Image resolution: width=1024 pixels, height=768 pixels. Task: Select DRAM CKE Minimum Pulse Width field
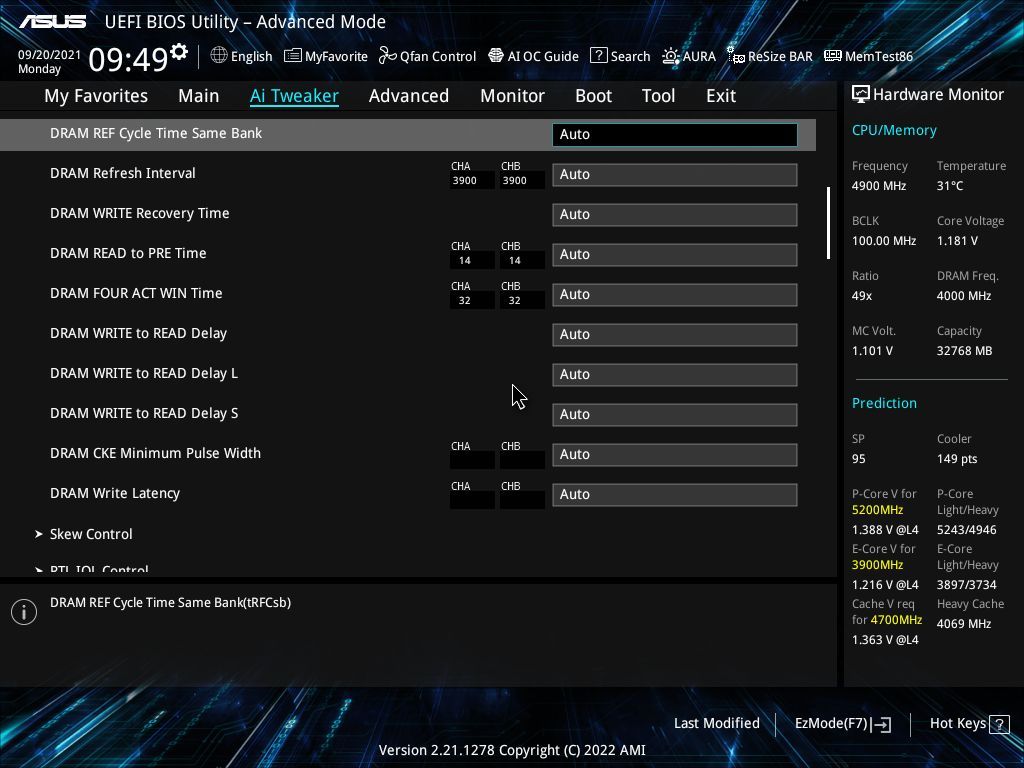point(675,455)
